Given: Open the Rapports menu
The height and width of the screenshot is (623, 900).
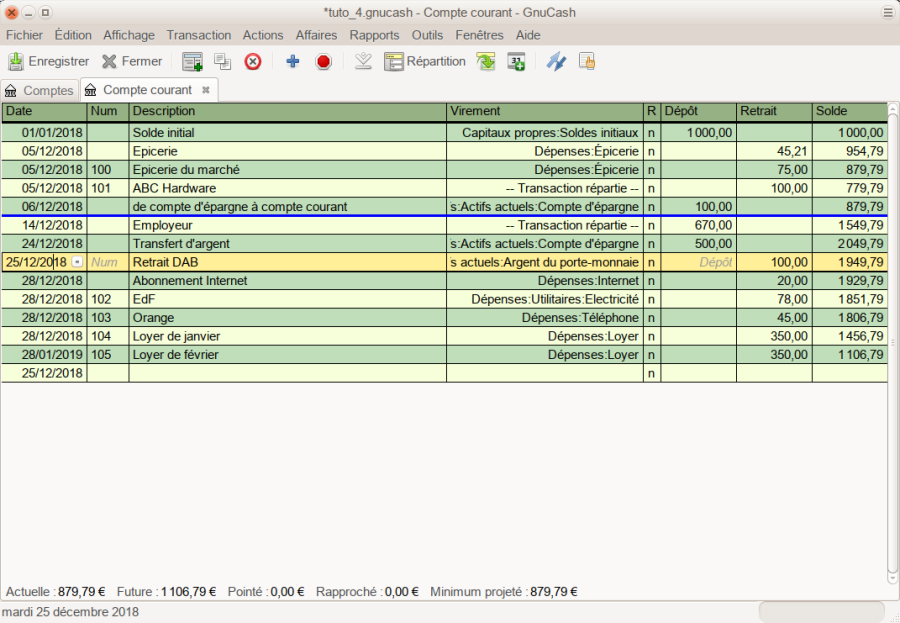Looking at the screenshot, I should 374,35.
